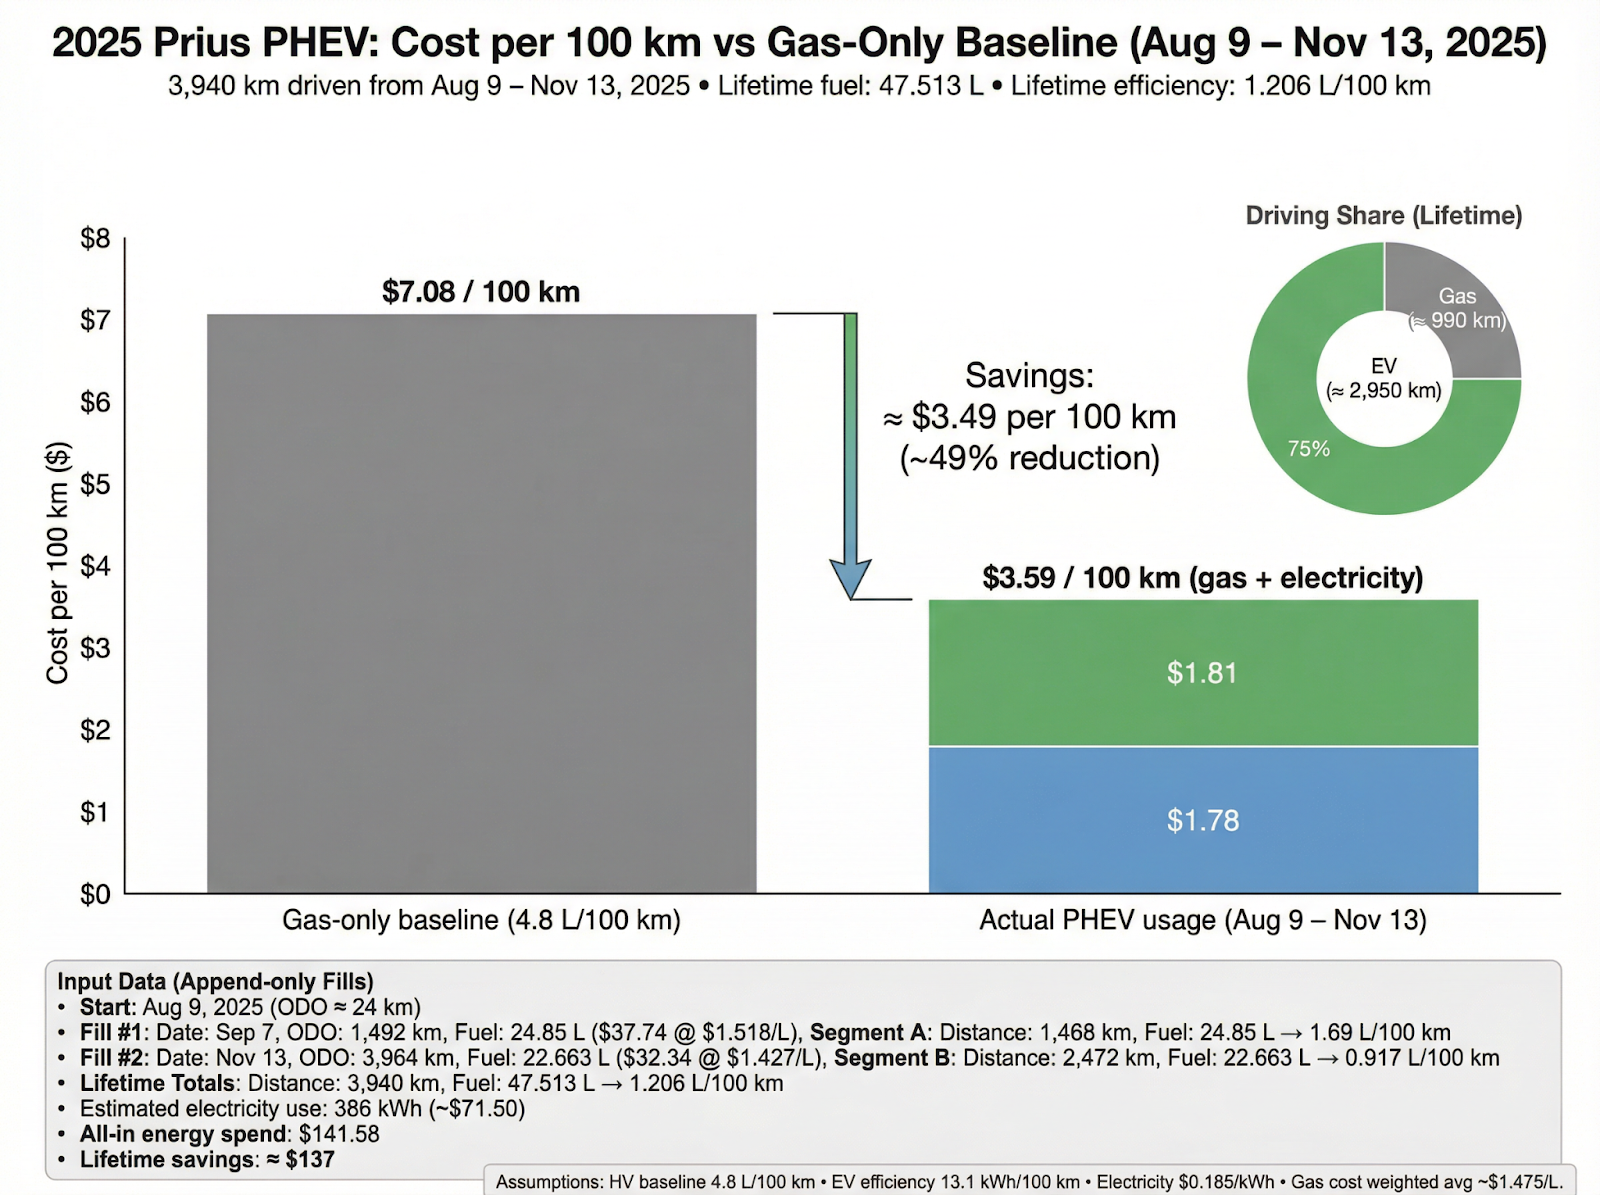Select the blue $1.78 bar segment

1203,820
